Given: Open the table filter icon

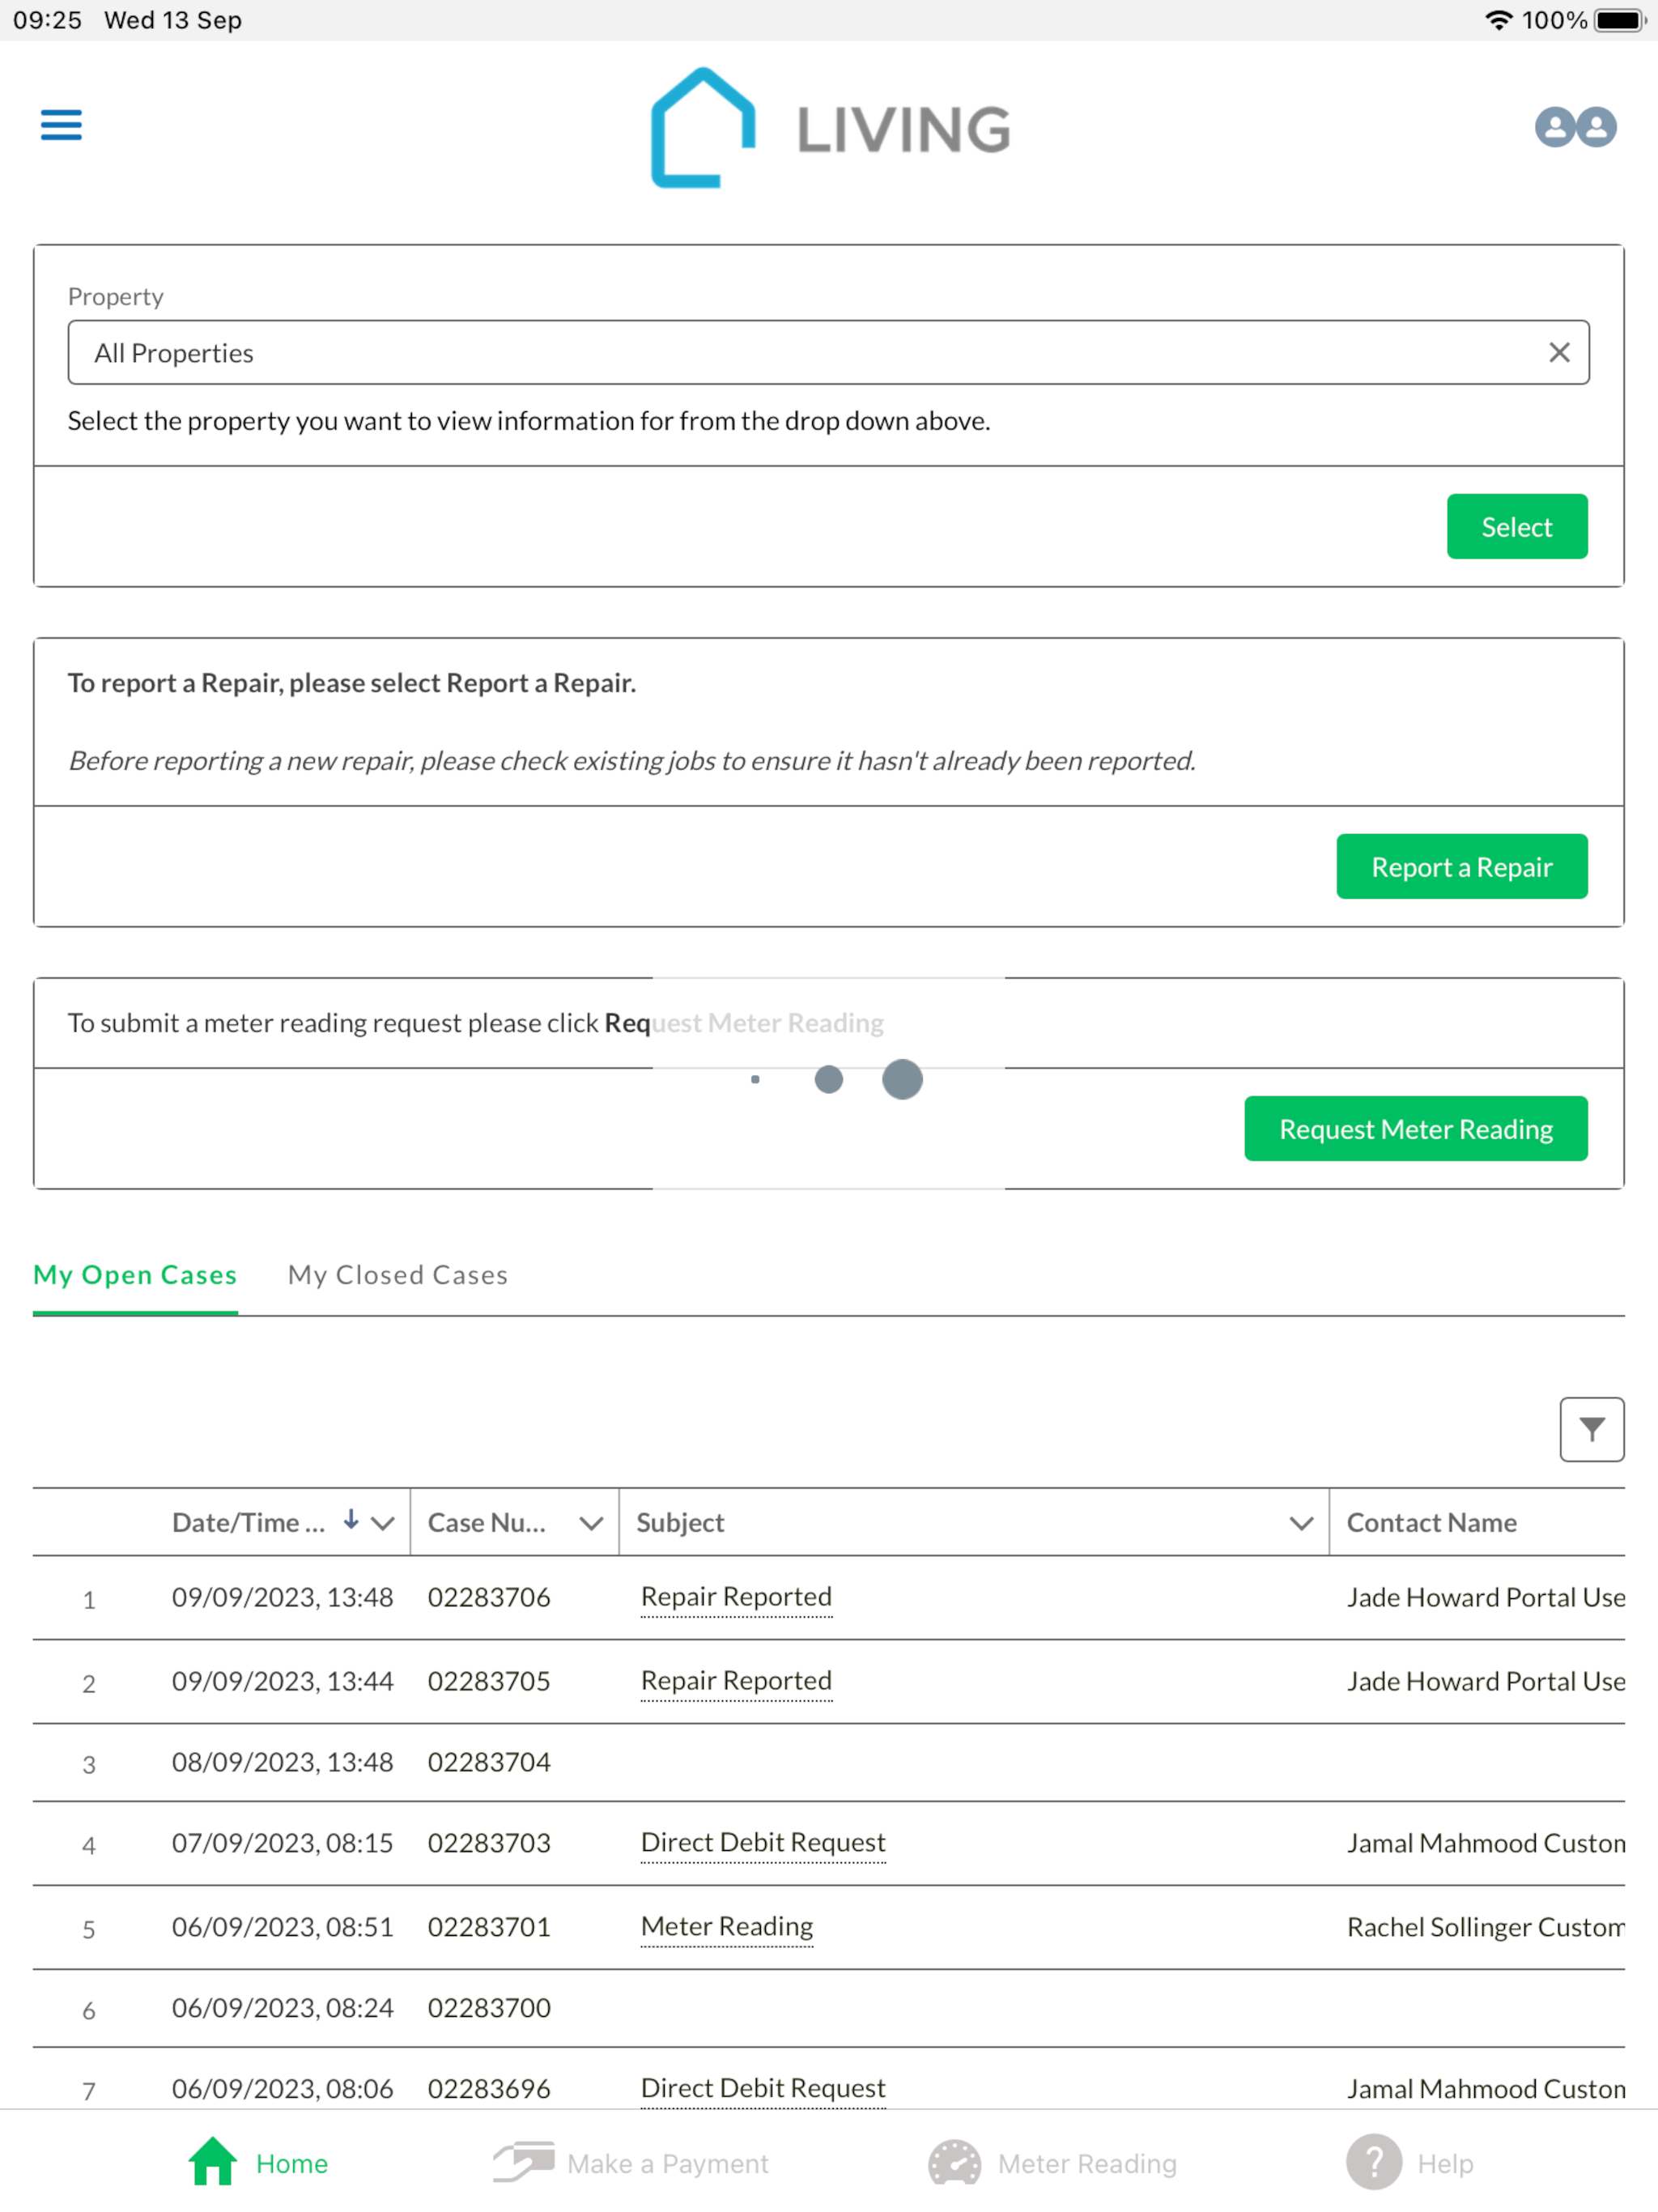Looking at the screenshot, I should pos(1591,1429).
